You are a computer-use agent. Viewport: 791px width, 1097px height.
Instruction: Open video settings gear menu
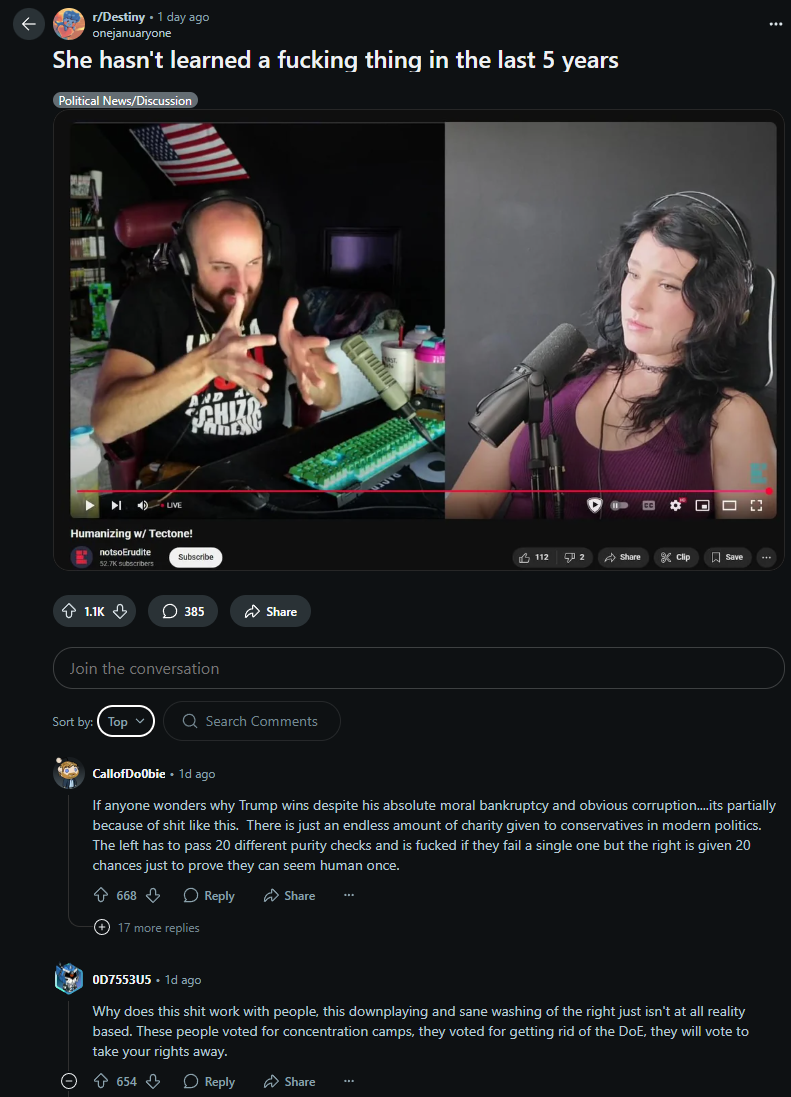coord(676,505)
